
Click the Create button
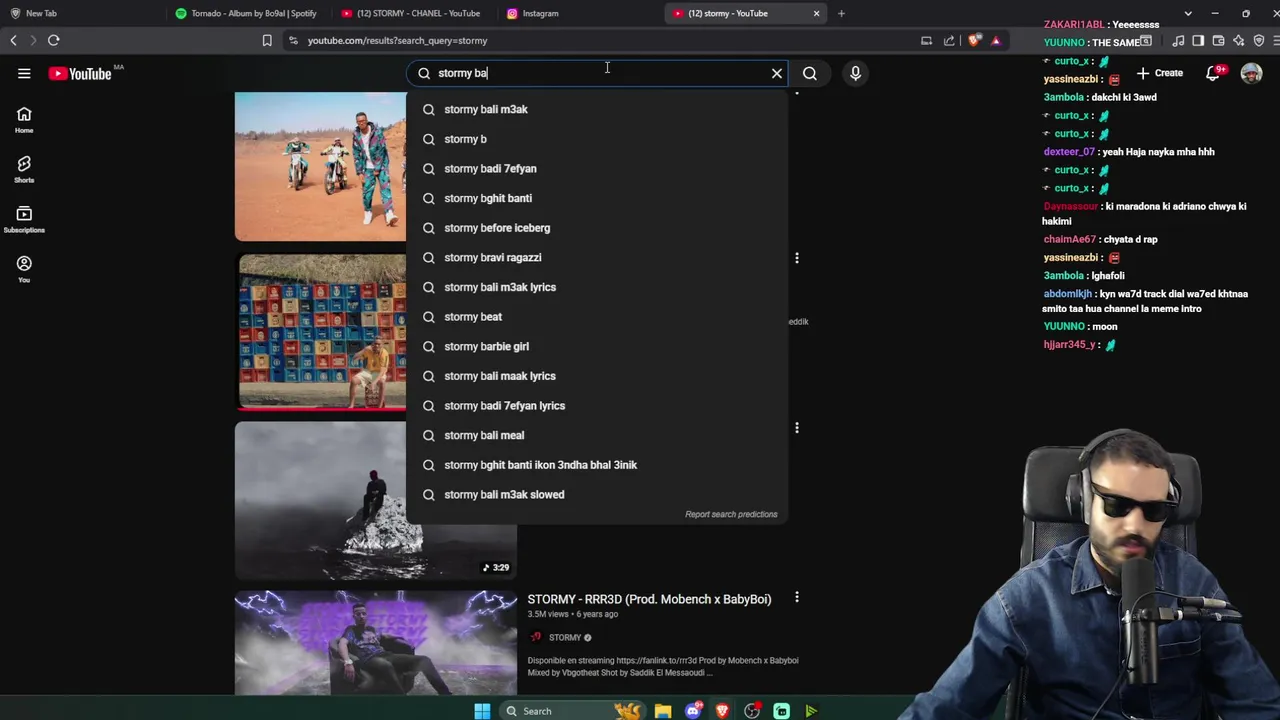[x=1159, y=73]
